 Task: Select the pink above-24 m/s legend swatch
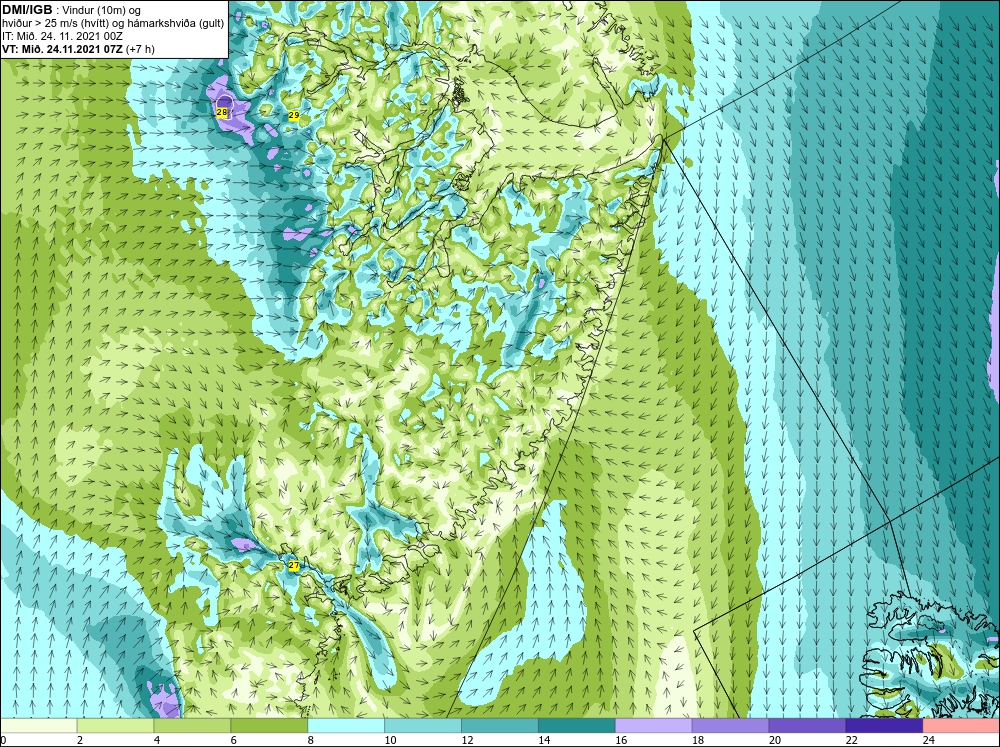click(x=961, y=725)
